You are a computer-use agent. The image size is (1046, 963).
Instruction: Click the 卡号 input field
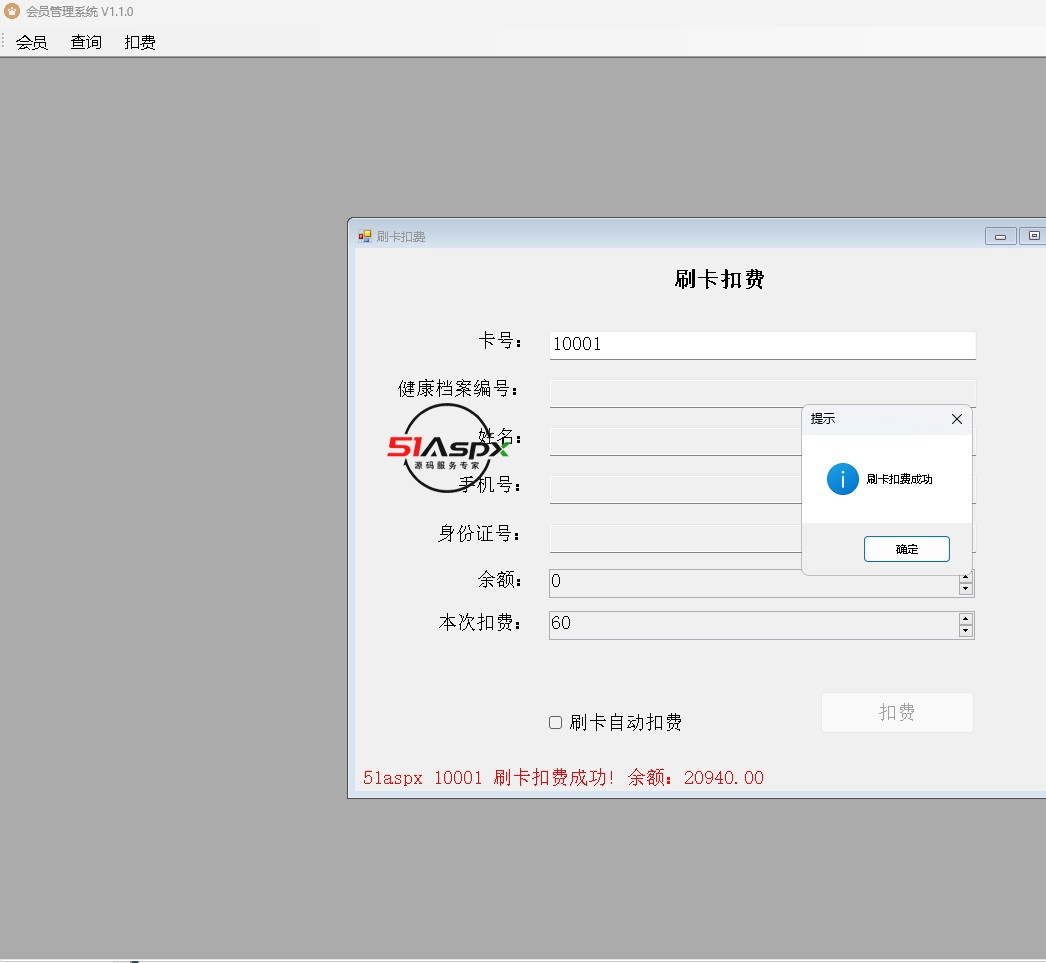[x=761, y=344]
